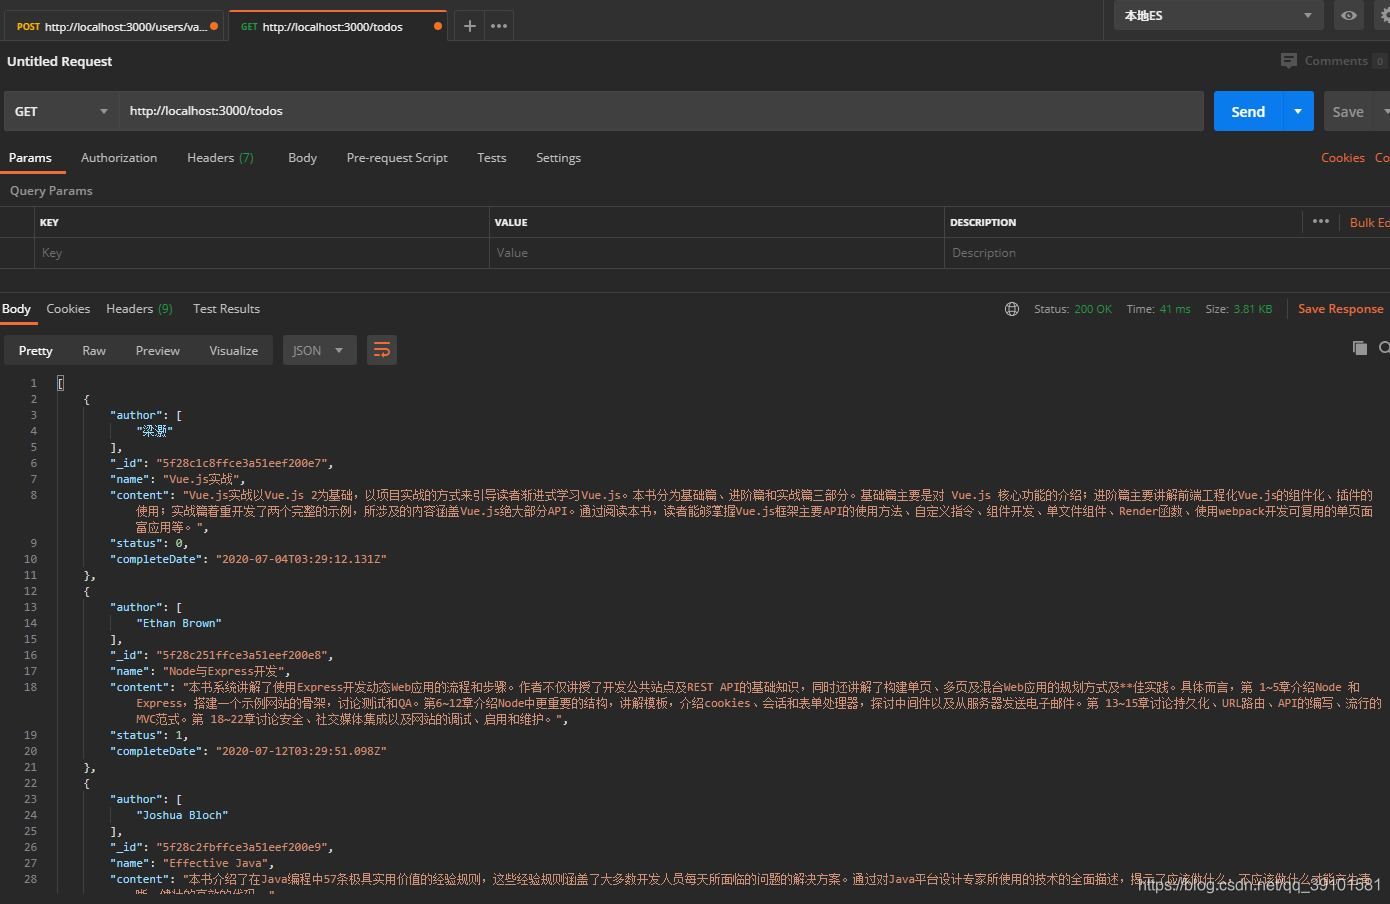Viewport: 1390px width, 904px height.
Task: Open the Tests tab
Action: [x=491, y=158]
